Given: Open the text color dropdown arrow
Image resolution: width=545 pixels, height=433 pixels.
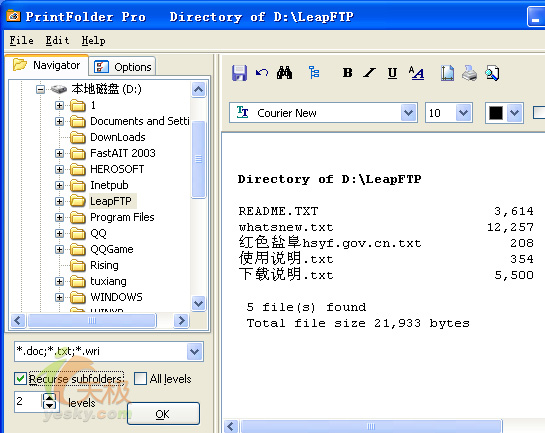Looking at the screenshot, I should (514, 113).
